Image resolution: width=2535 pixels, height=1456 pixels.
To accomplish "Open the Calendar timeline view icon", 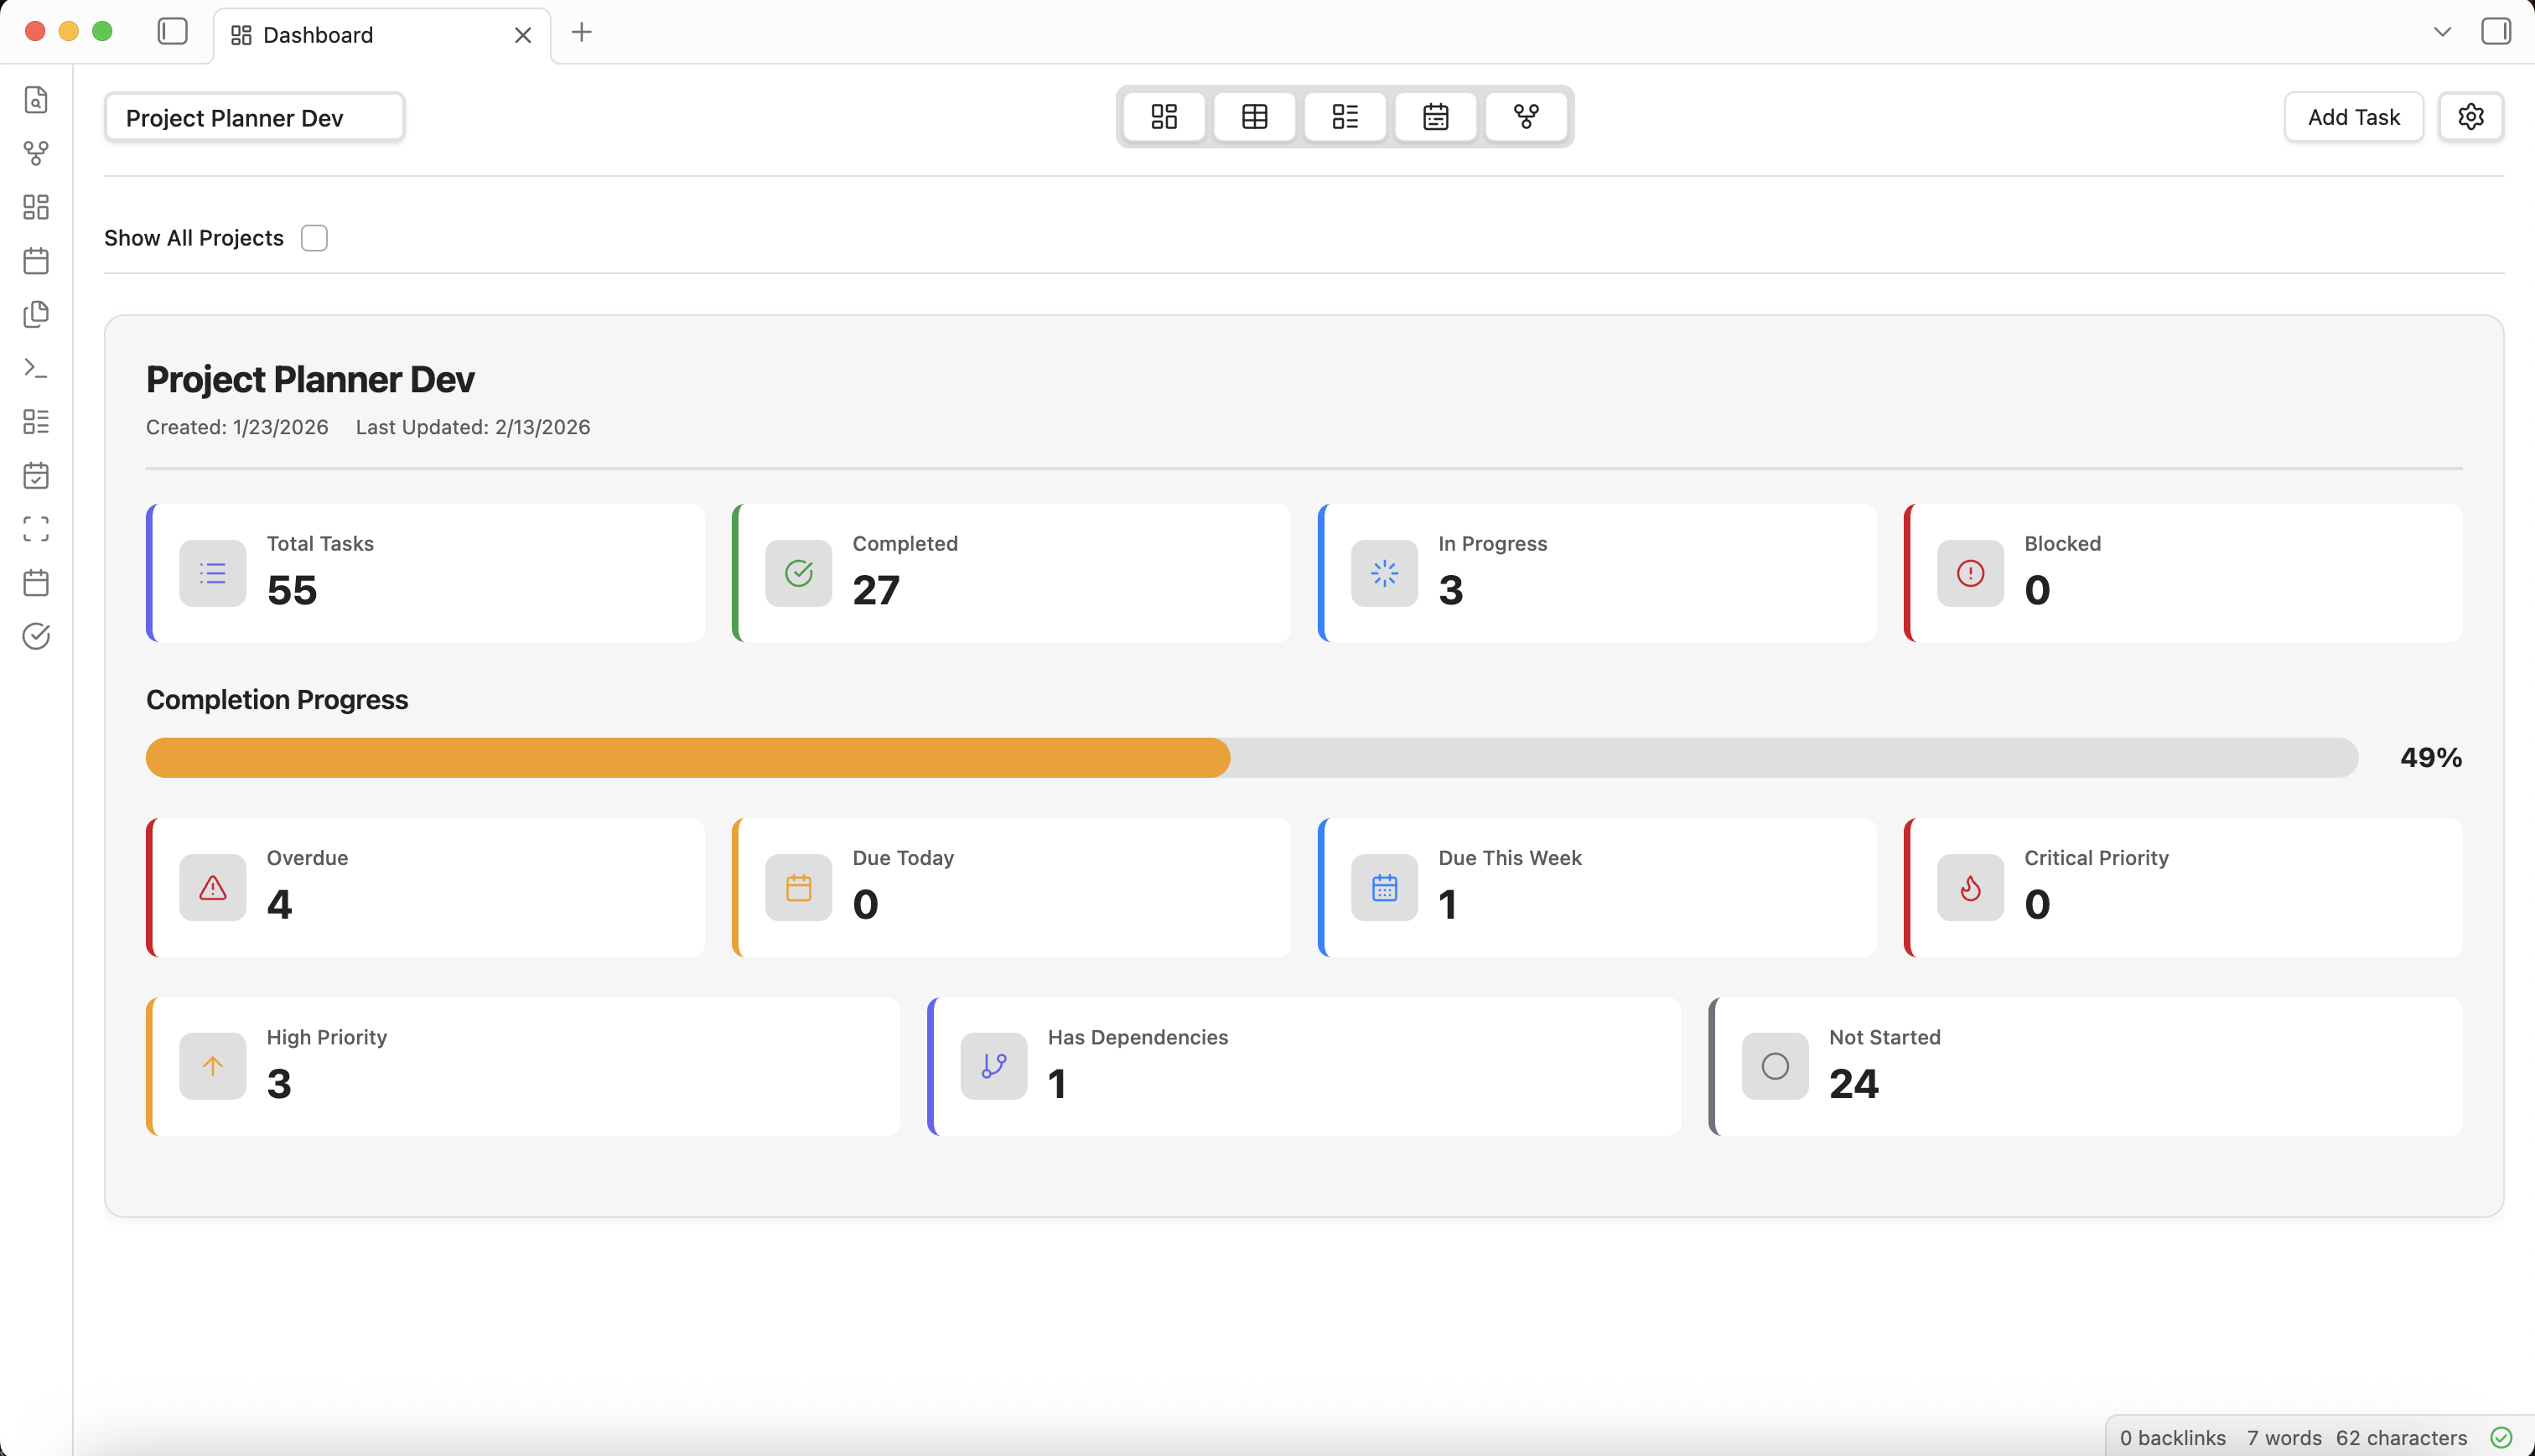I will click(x=1435, y=116).
